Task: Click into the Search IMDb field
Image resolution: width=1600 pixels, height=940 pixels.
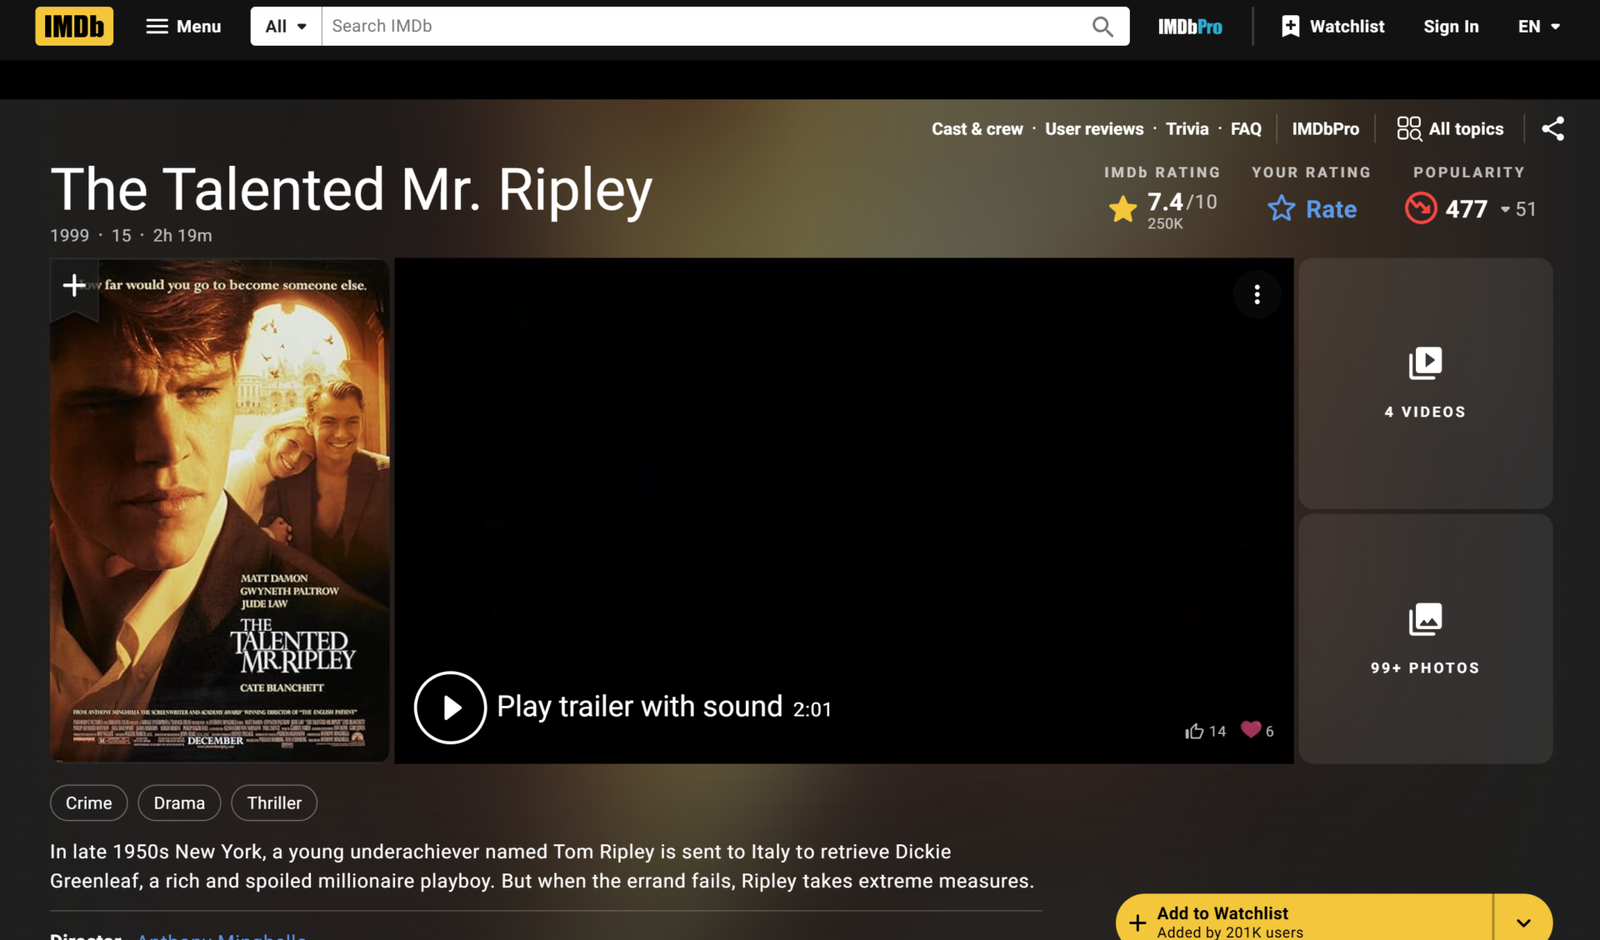Action: point(700,26)
